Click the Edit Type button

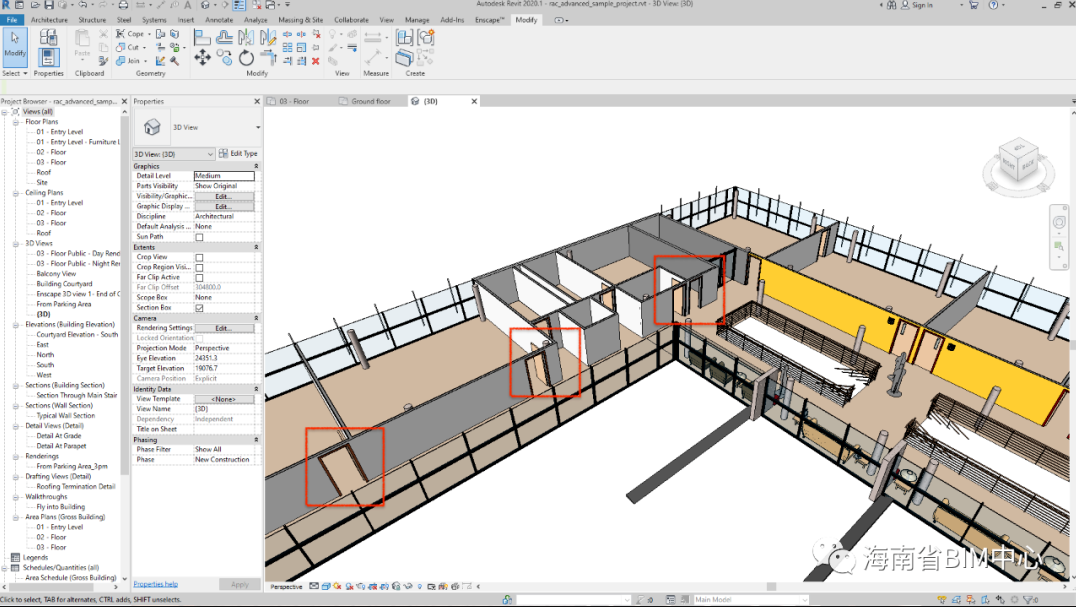(238, 154)
